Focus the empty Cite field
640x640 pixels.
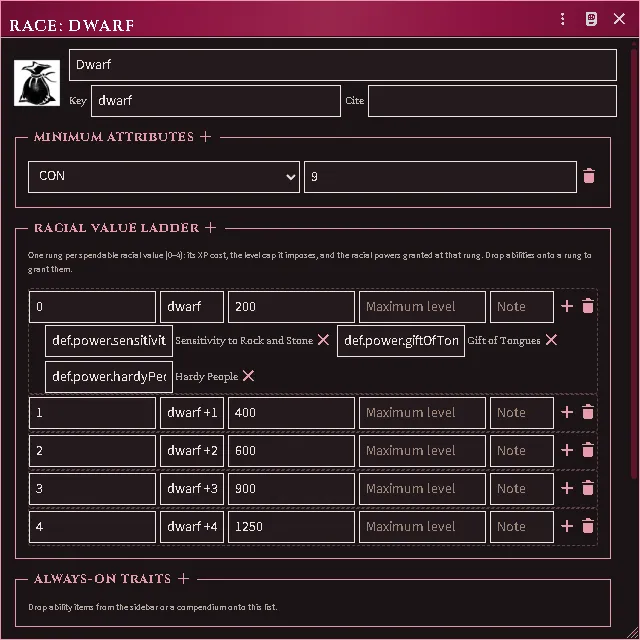(x=492, y=101)
